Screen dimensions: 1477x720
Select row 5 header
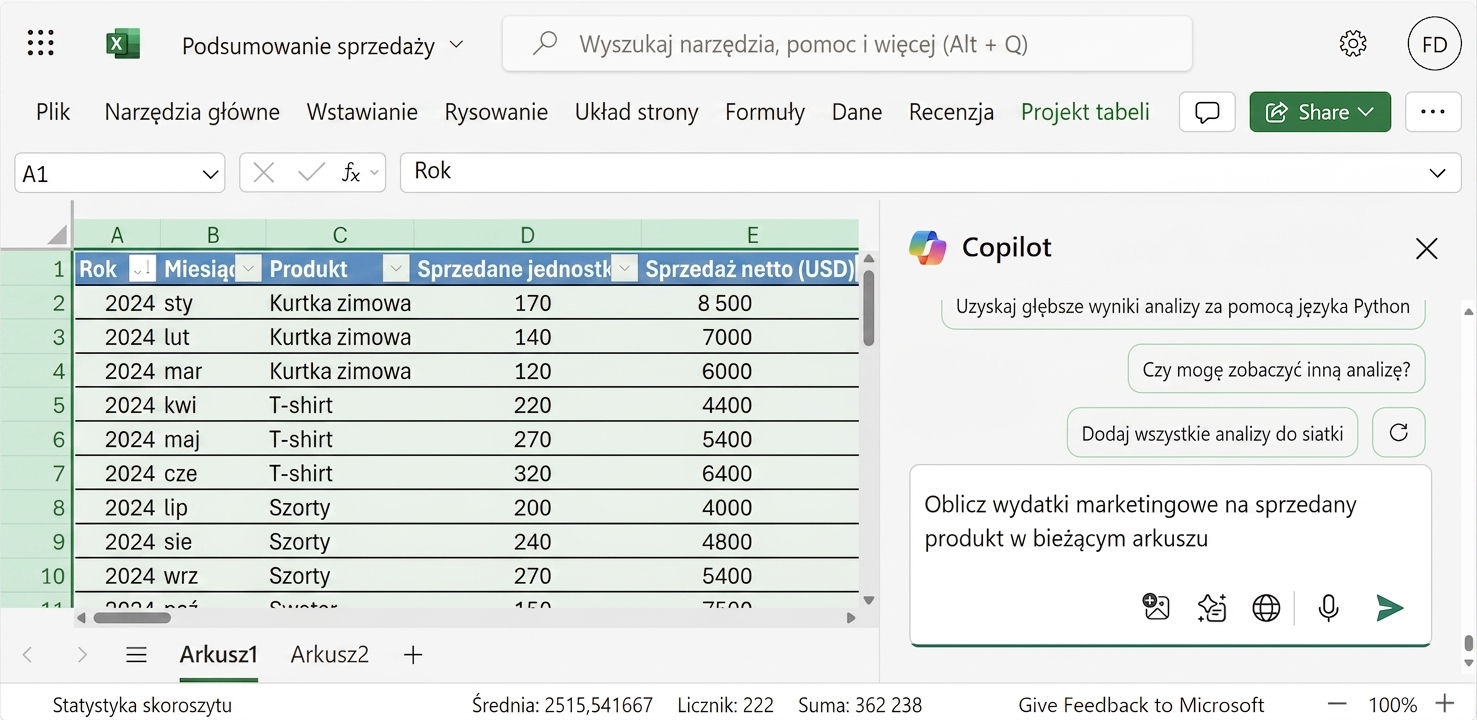coord(38,405)
